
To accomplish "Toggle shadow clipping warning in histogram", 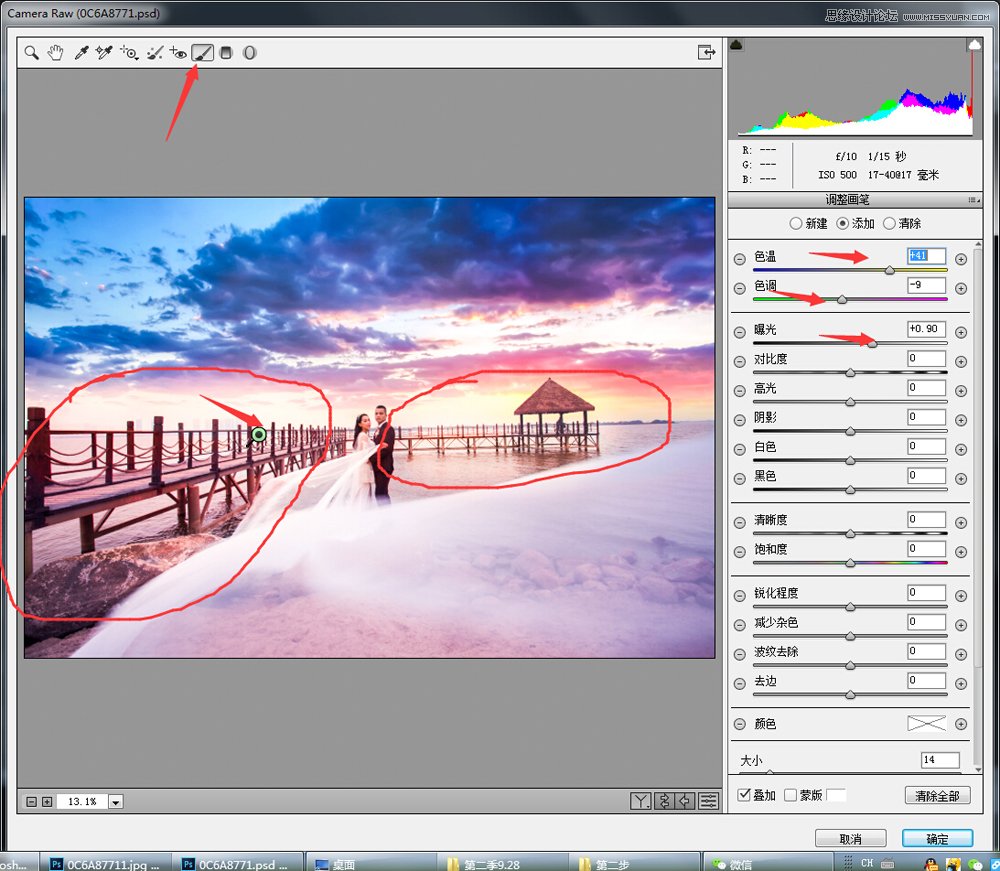I will coord(736,45).
